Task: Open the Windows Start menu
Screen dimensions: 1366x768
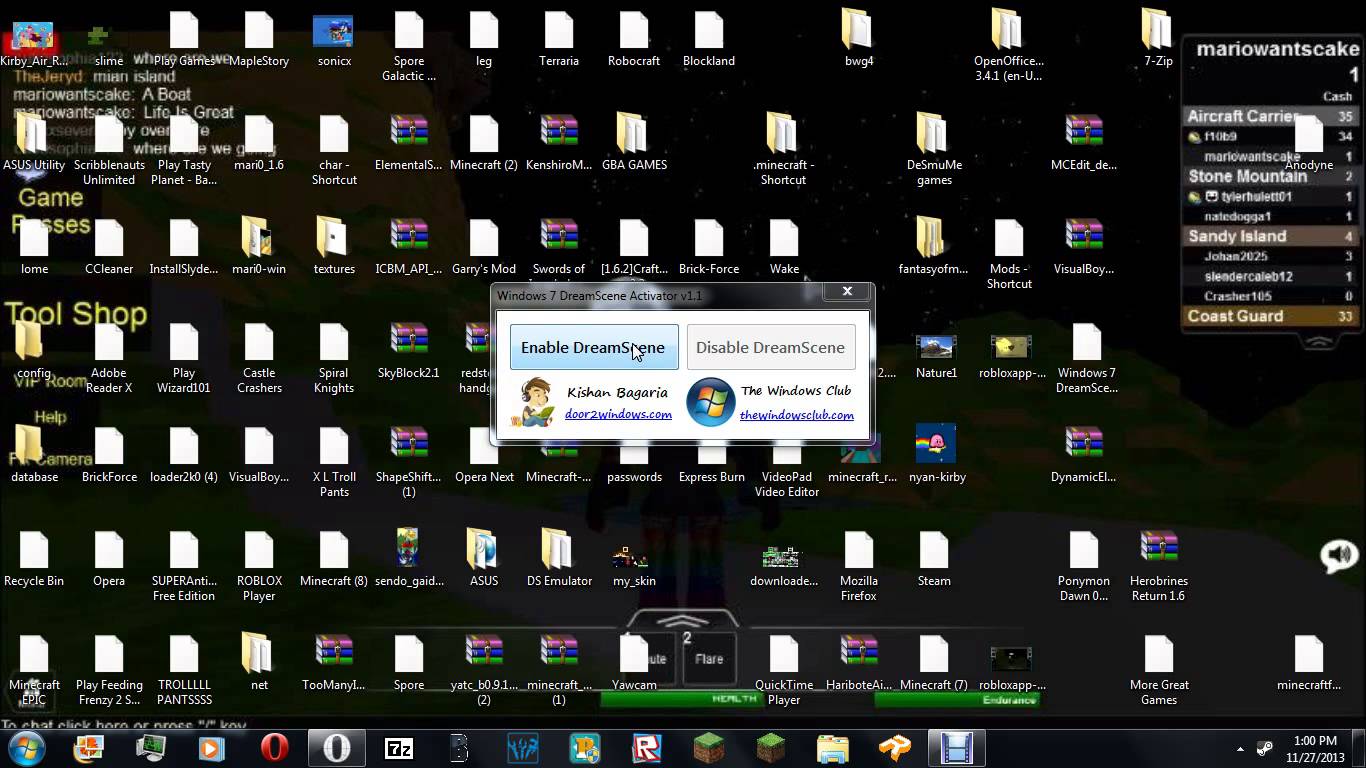Action: coord(27,747)
